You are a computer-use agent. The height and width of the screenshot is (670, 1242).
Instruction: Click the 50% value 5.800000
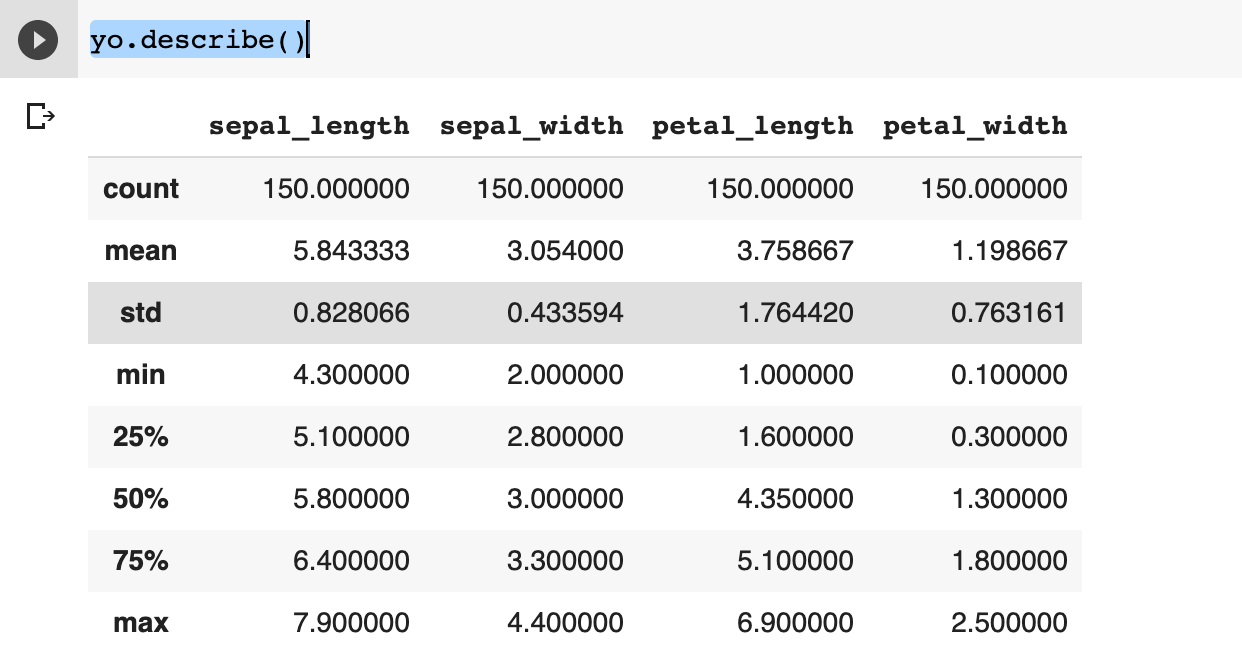(351, 499)
